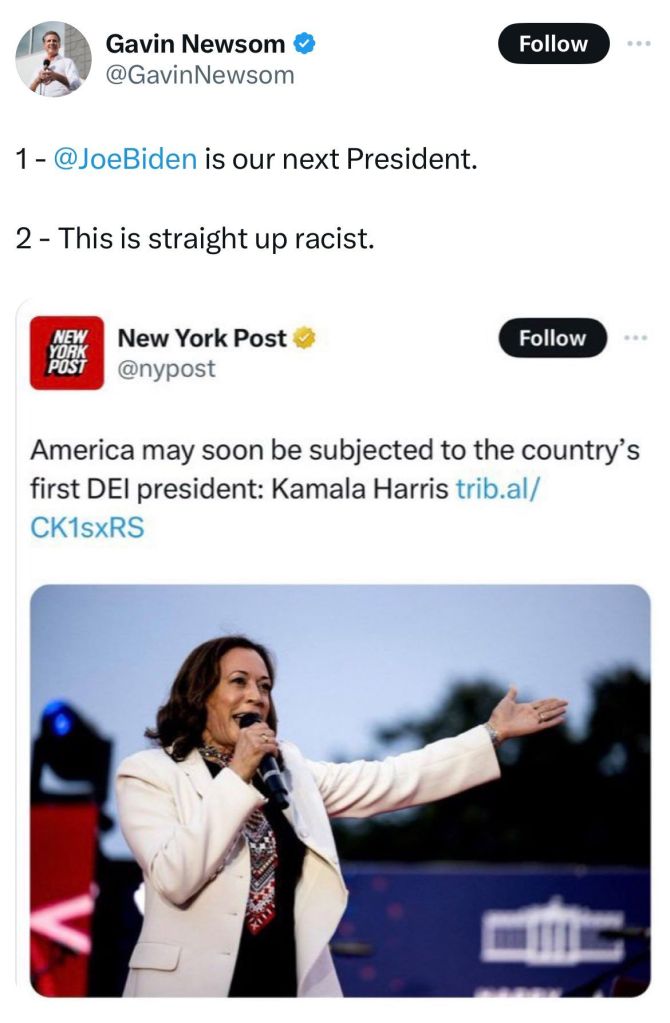
Task: Click the Gavin Newsom display name
Action: click(197, 44)
